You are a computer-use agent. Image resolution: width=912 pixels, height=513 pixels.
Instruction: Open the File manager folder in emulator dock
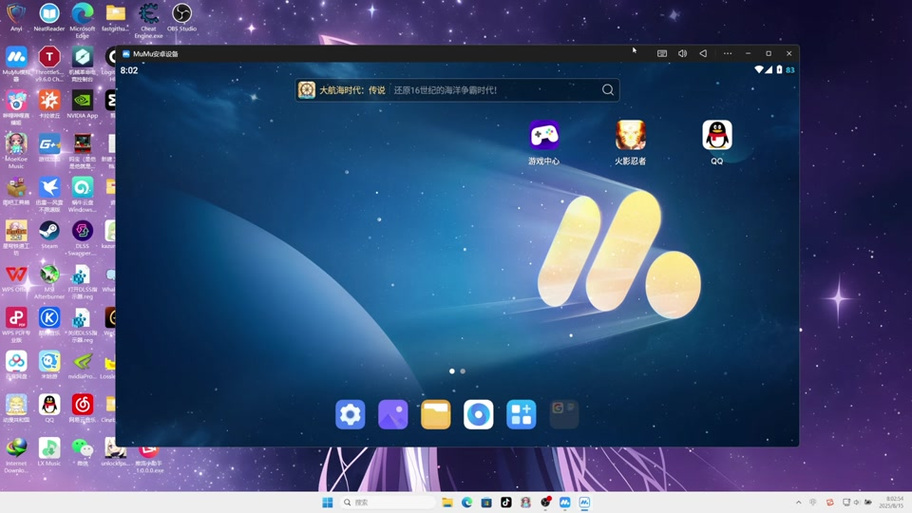(x=436, y=414)
